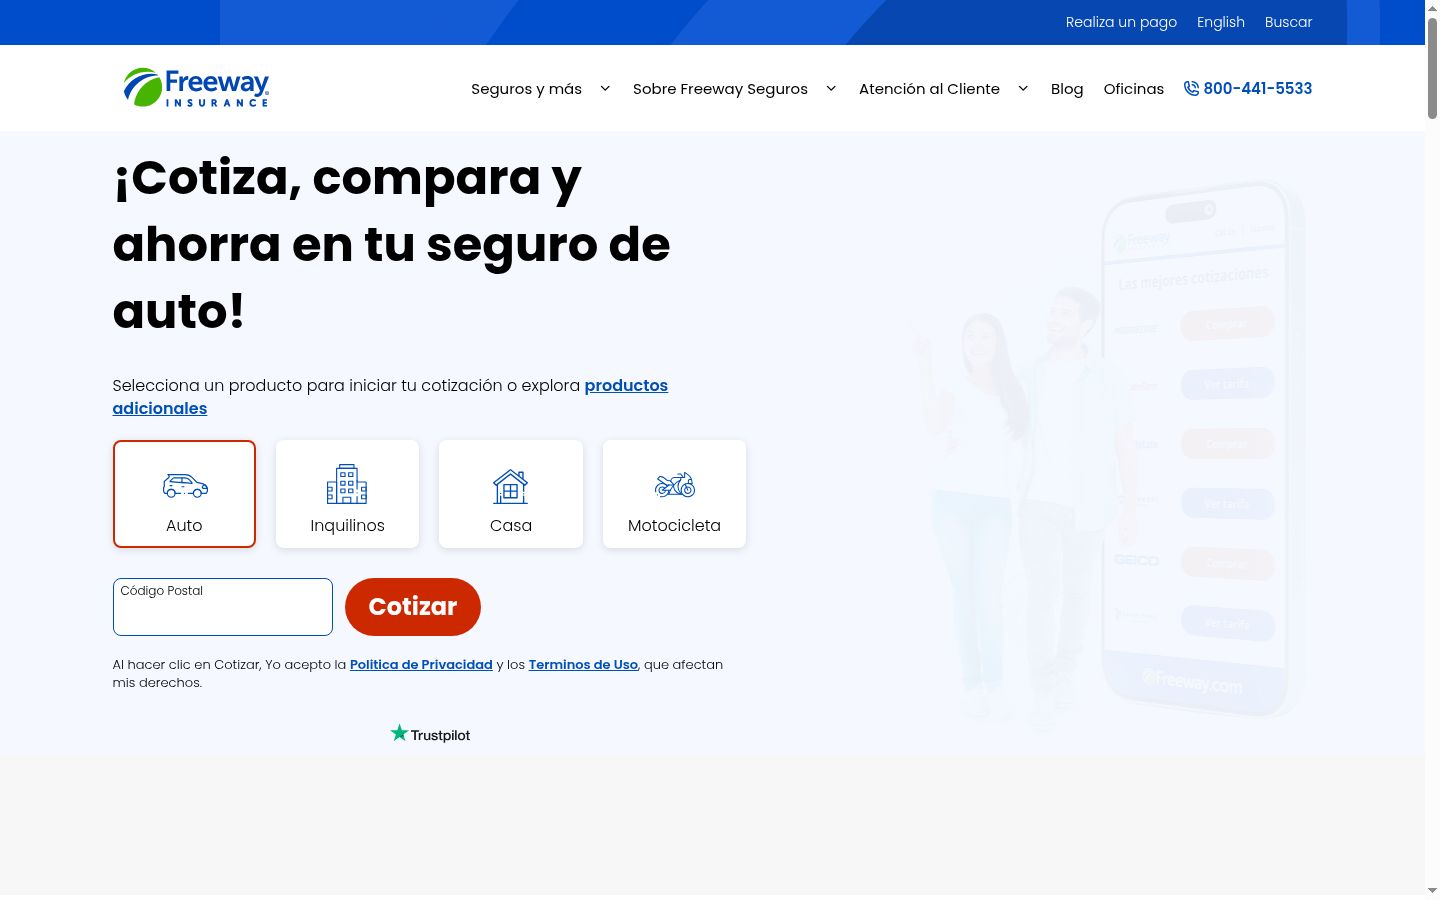The height and width of the screenshot is (900, 1440).
Task: Click the scrollbar down arrow
Action: [1432, 890]
